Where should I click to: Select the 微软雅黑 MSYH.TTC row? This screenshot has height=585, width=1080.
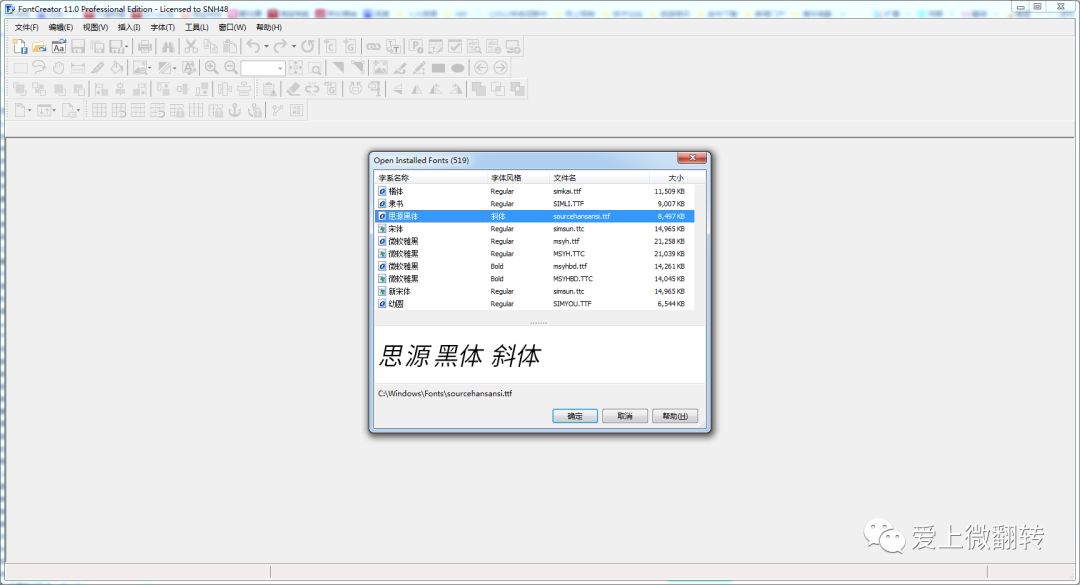click(534, 254)
